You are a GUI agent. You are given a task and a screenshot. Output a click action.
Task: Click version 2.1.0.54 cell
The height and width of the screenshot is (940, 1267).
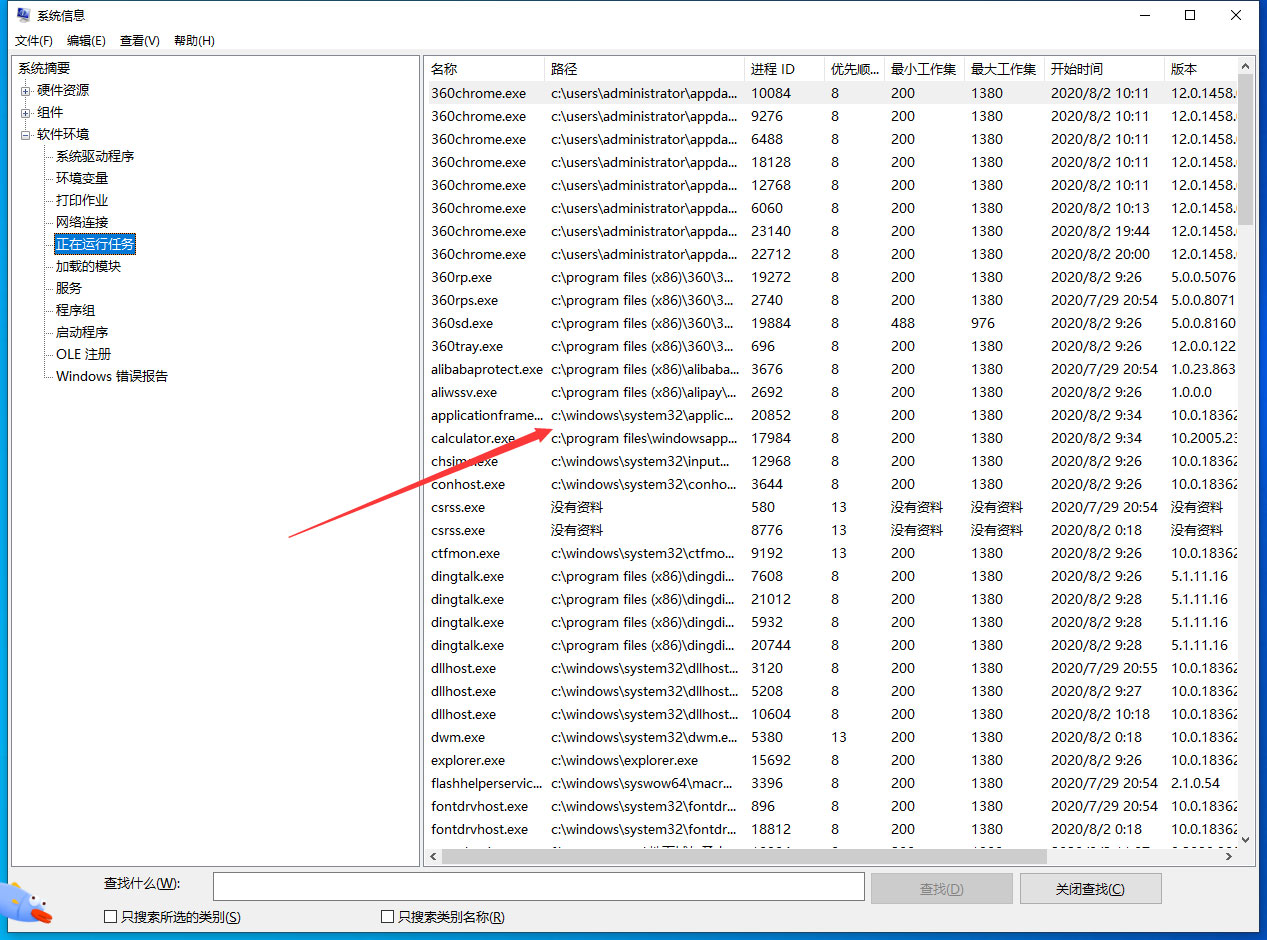(1196, 783)
